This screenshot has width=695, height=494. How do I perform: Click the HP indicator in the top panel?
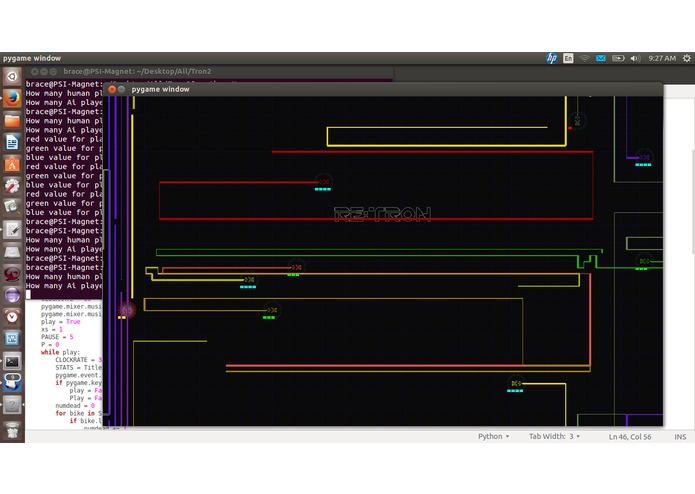(x=551, y=58)
